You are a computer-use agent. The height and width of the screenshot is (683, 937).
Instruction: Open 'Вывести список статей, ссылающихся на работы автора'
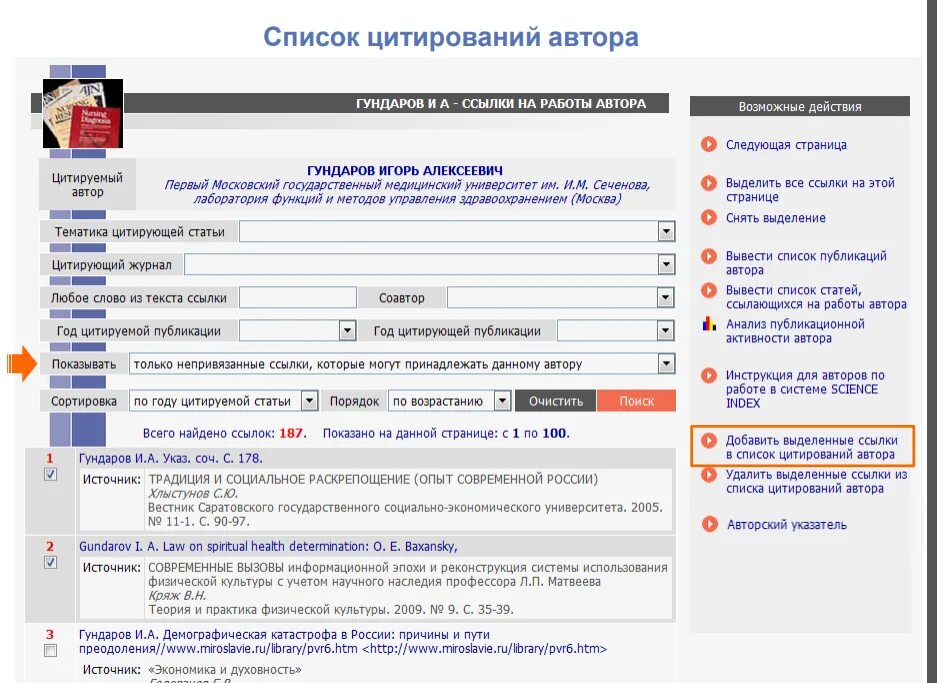(x=816, y=297)
